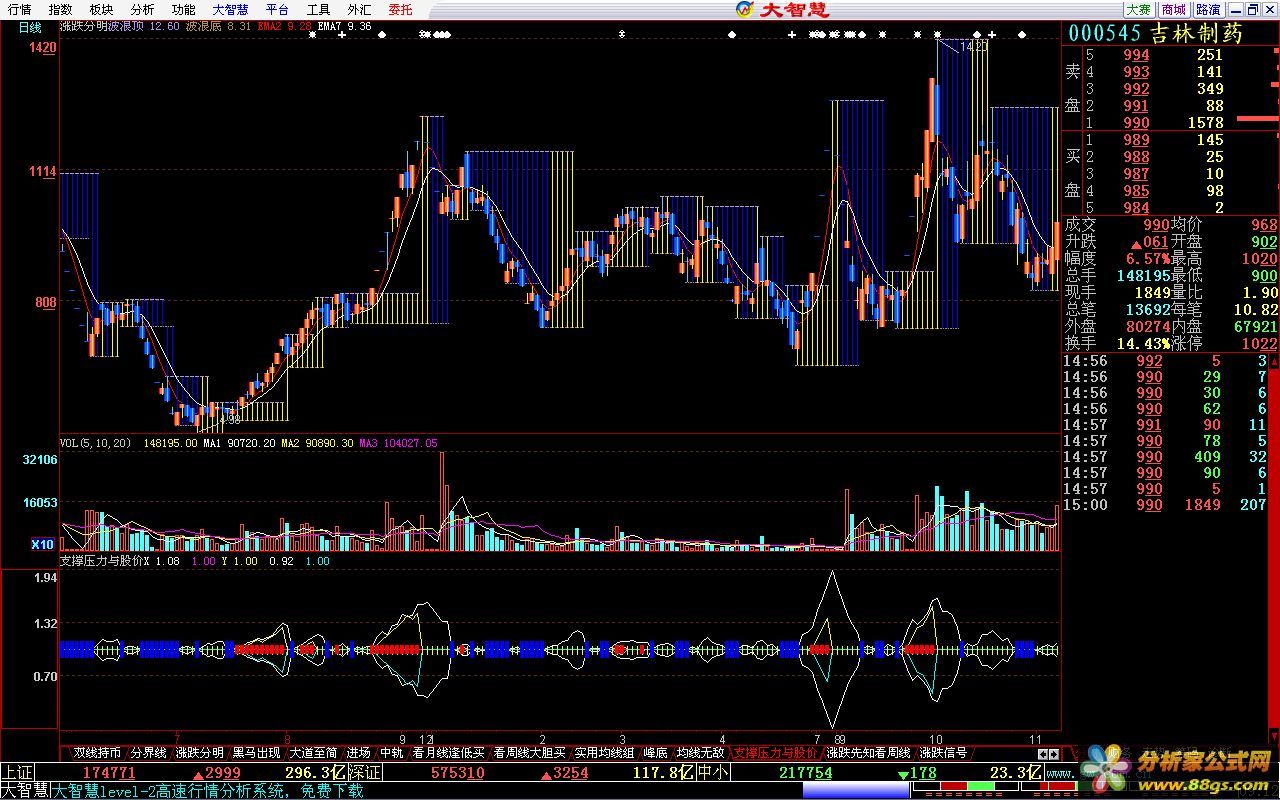The image size is (1280, 800).
Task: Click sell level 1 price 990
Action: coord(1136,123)
